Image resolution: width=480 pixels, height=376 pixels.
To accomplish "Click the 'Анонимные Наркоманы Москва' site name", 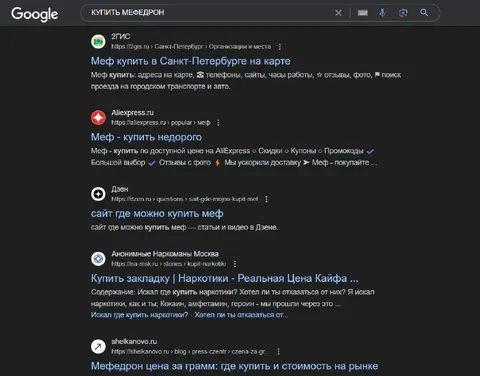I will 165,254.
